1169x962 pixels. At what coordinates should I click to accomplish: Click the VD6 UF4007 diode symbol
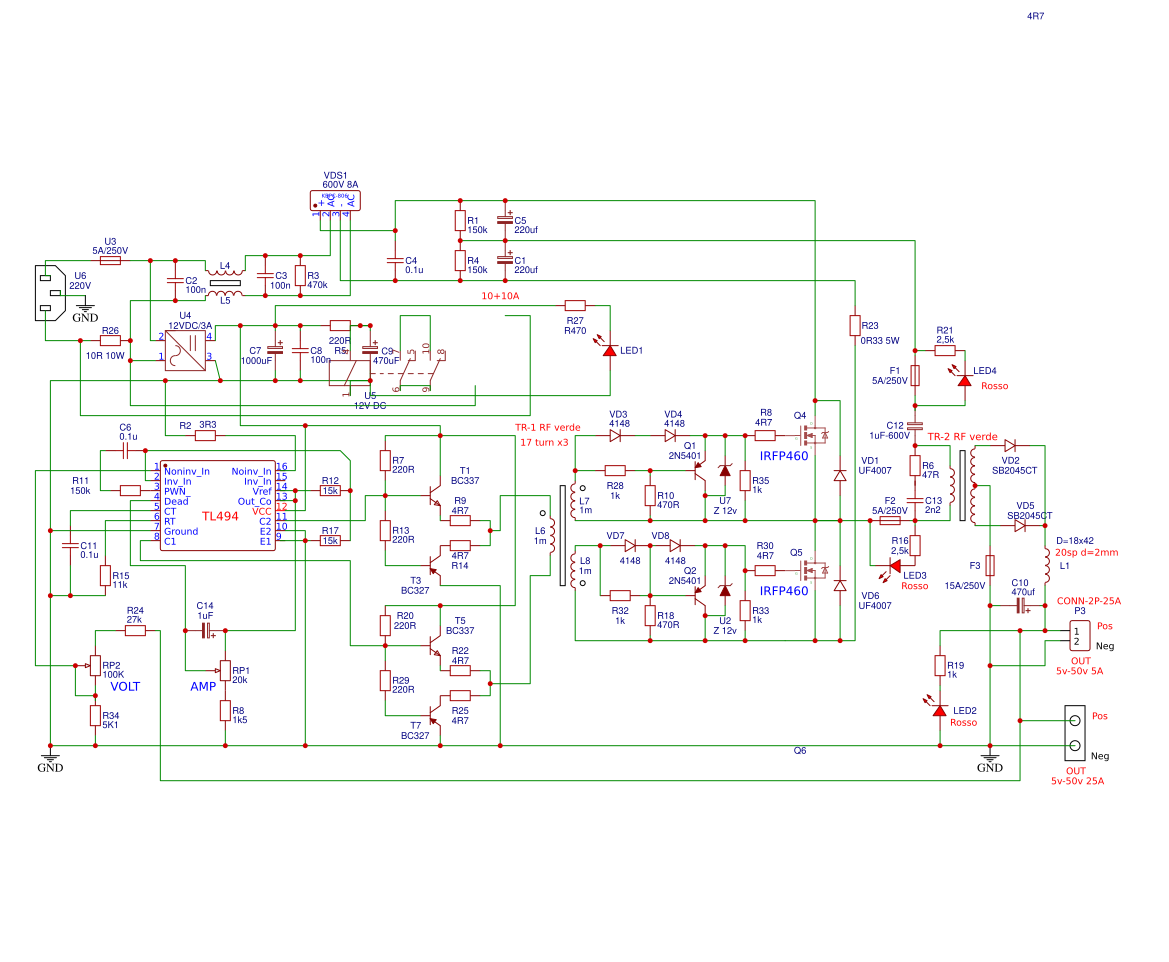click(x=840, y=585)
